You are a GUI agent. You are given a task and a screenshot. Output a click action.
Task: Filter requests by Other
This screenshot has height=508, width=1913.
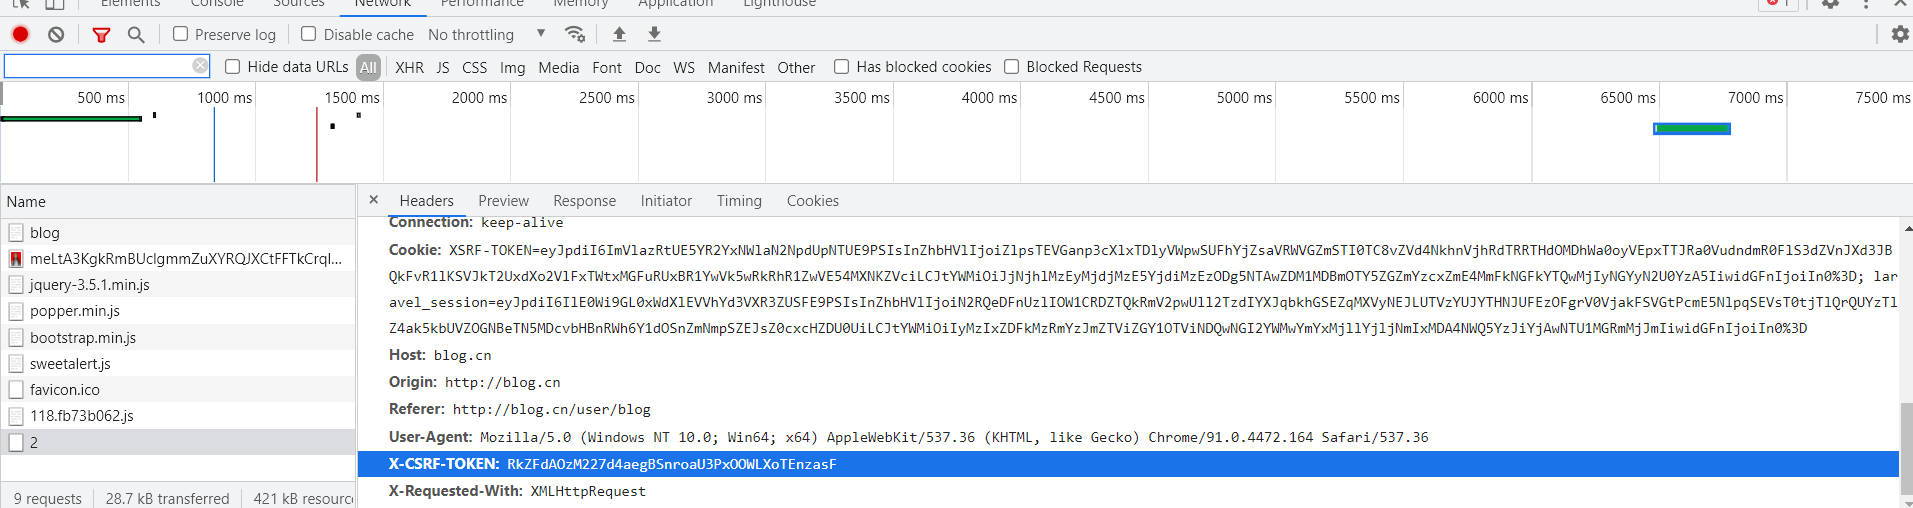(x=797, y=68)
